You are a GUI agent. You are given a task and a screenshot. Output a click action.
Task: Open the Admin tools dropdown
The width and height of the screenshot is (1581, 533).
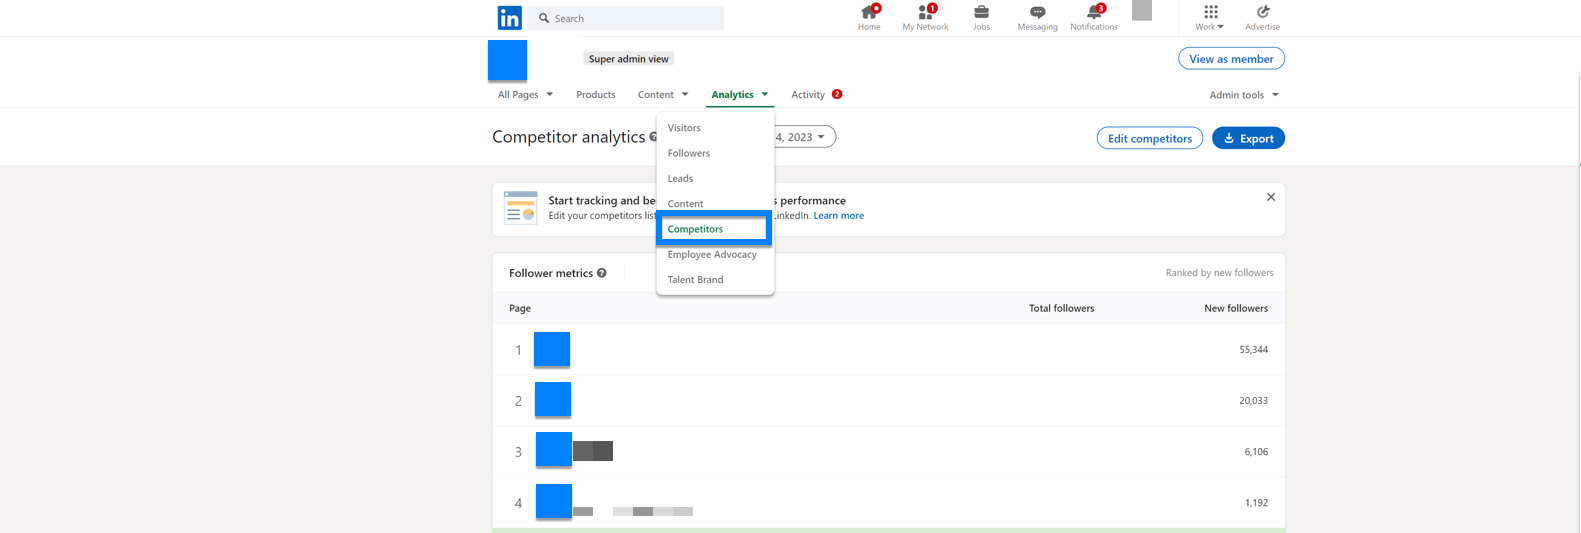pos(1243,95)
